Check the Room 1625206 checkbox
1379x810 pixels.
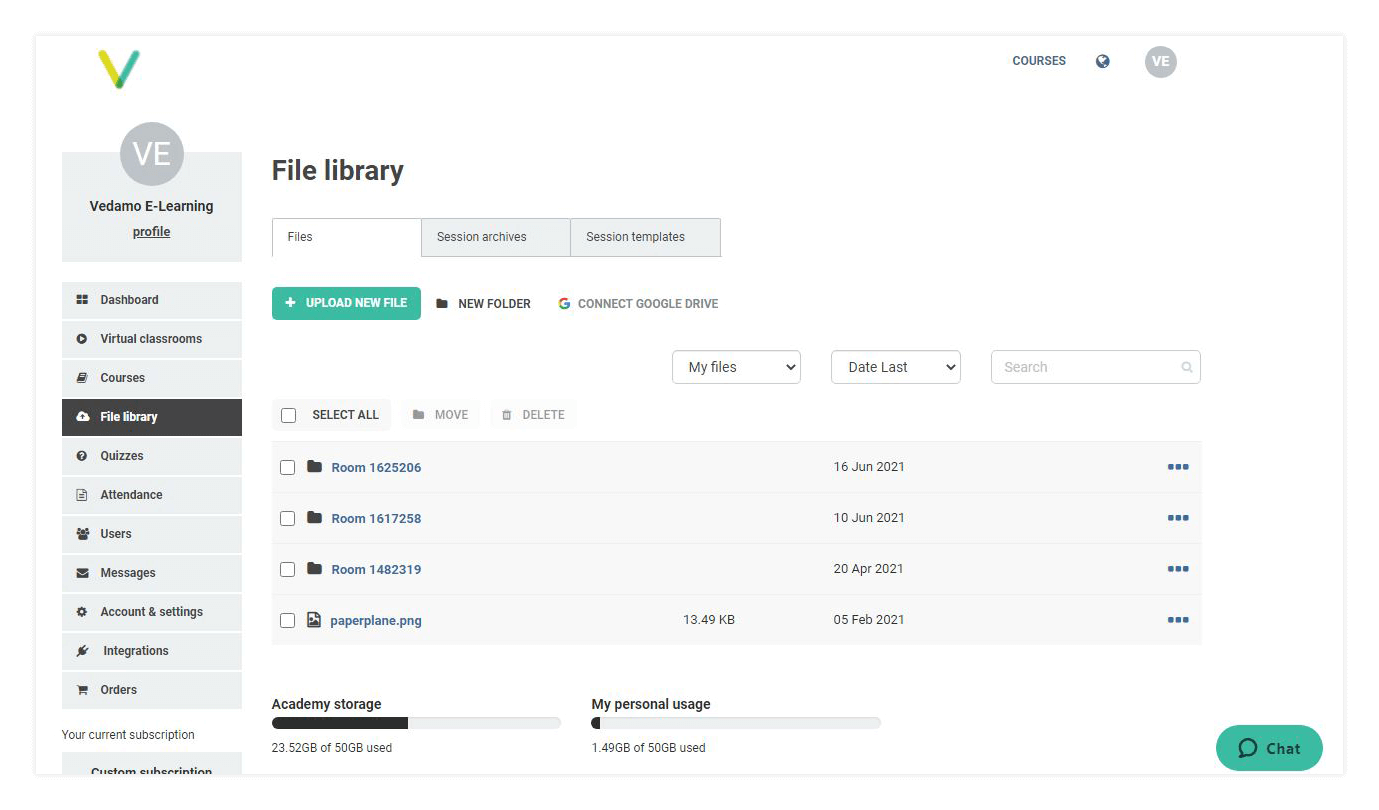pyautogui.click(x=287, y=467)
